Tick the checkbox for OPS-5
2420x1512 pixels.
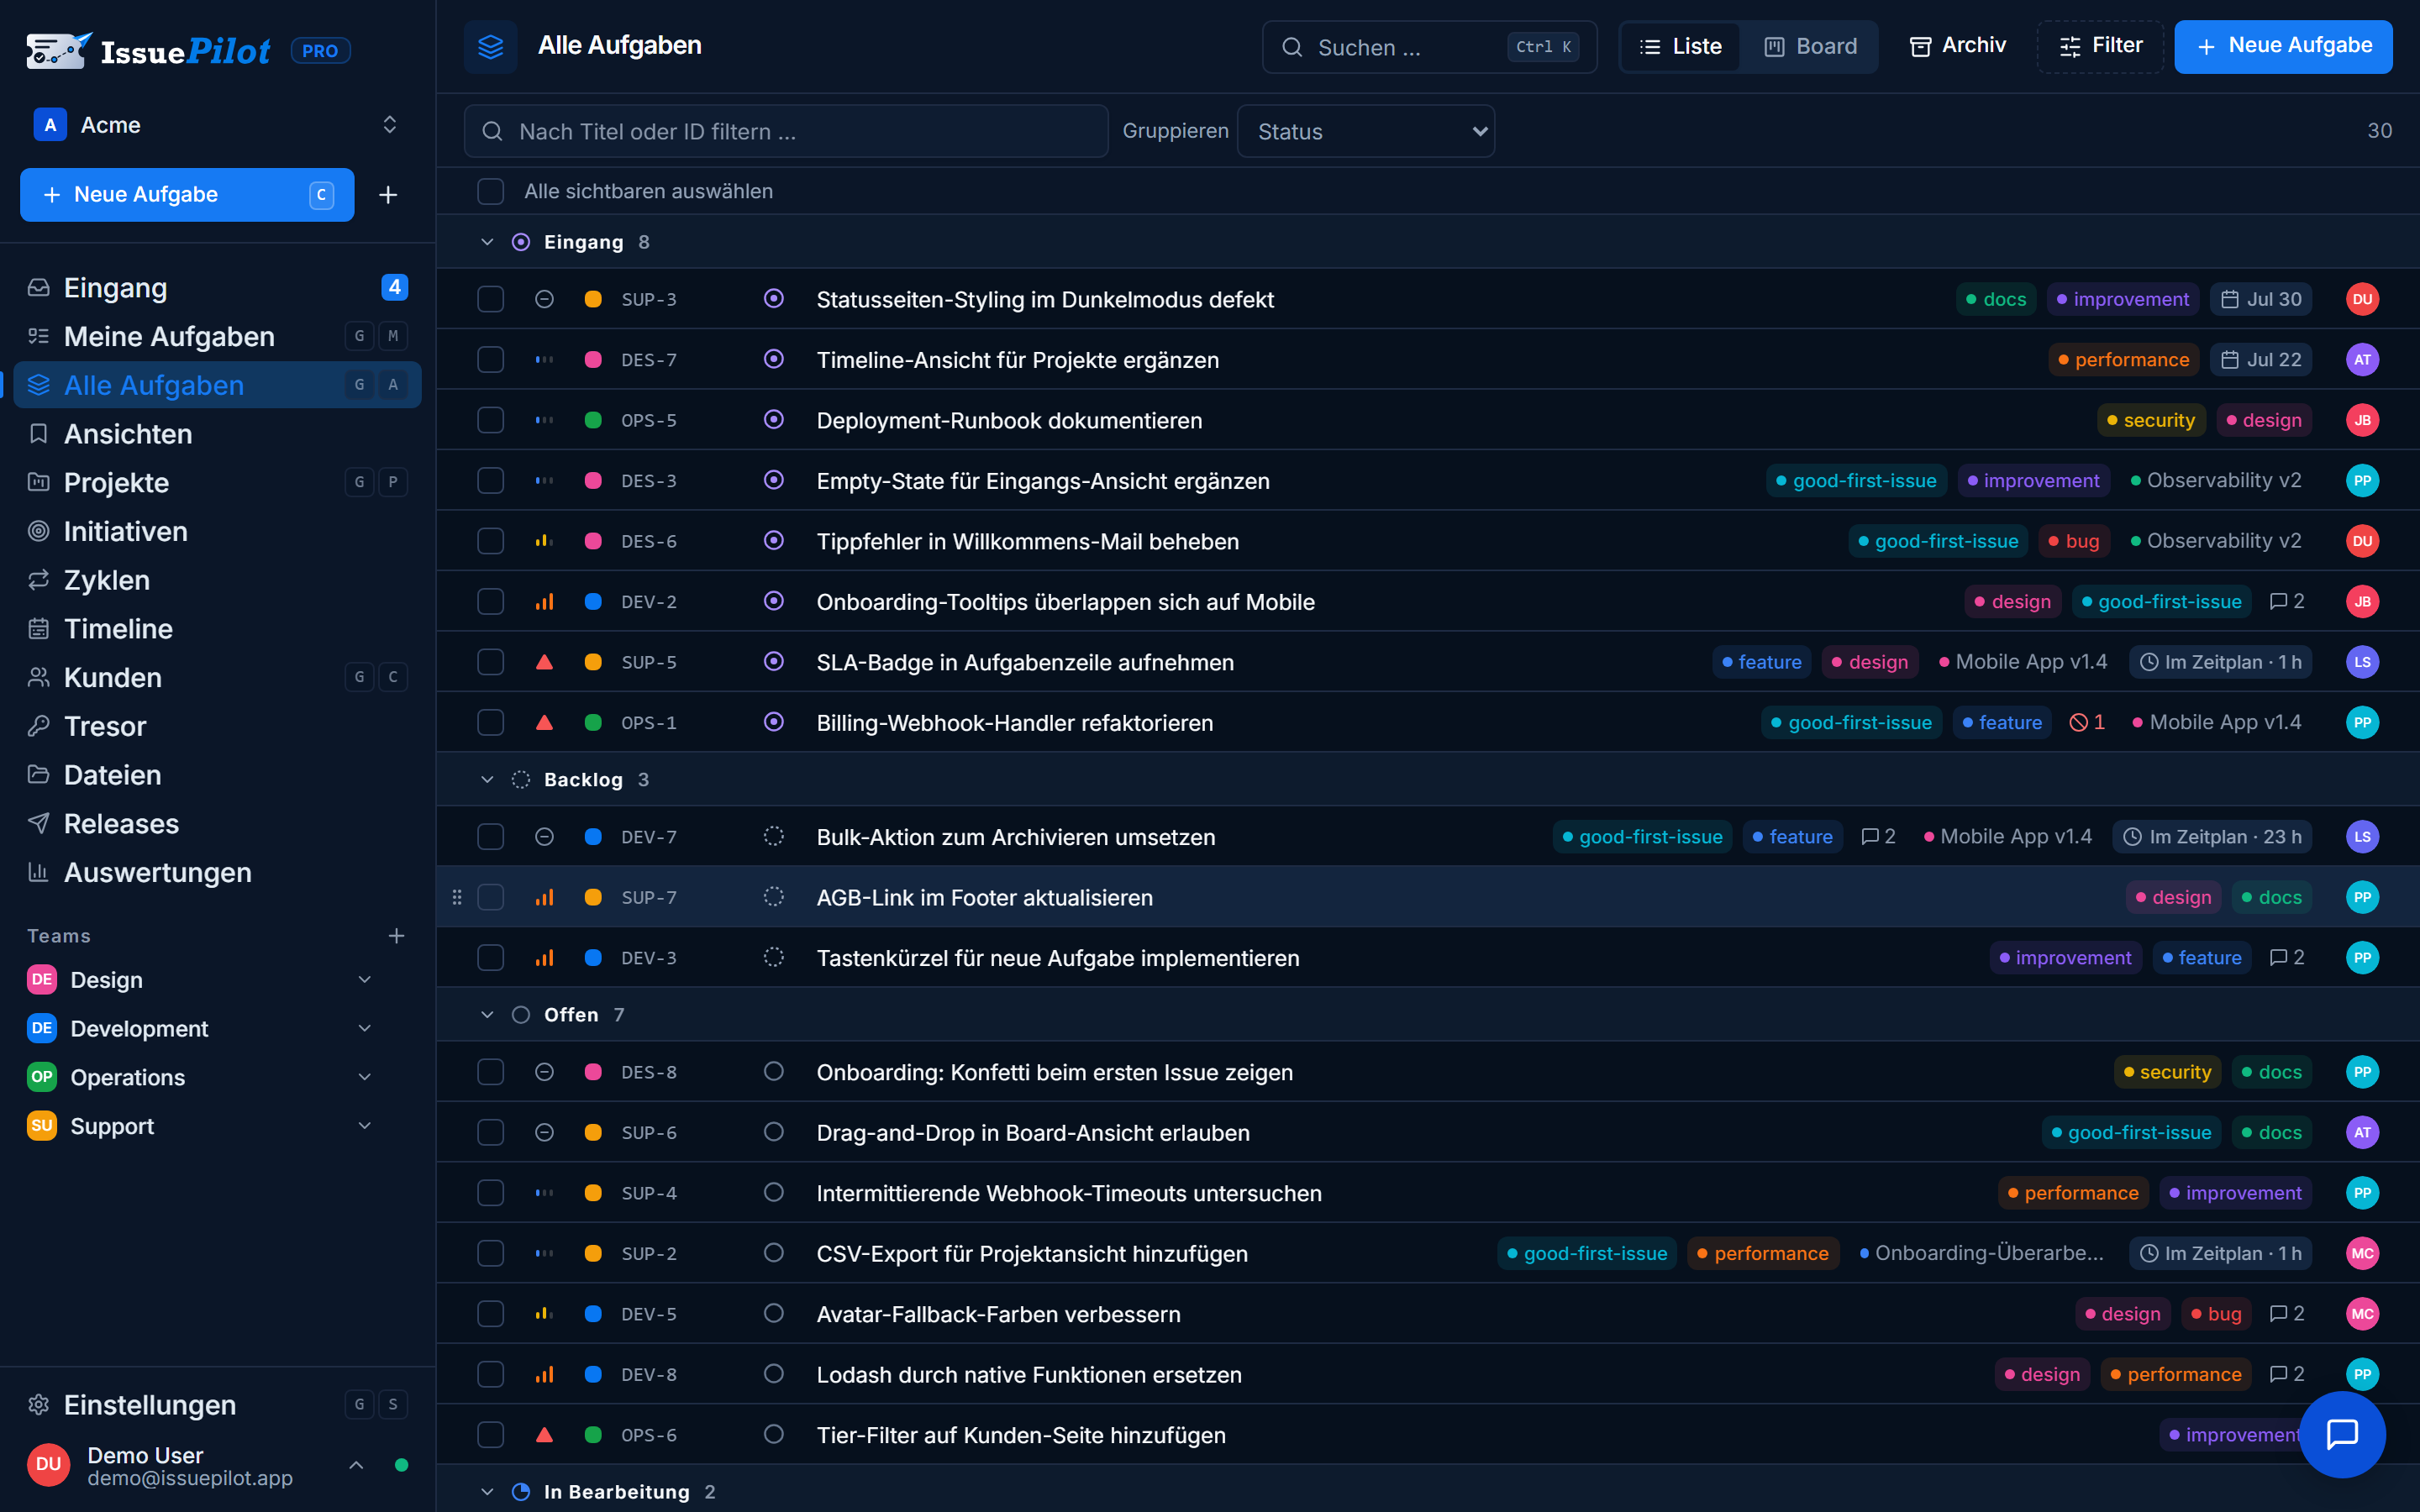coord(490,420)
